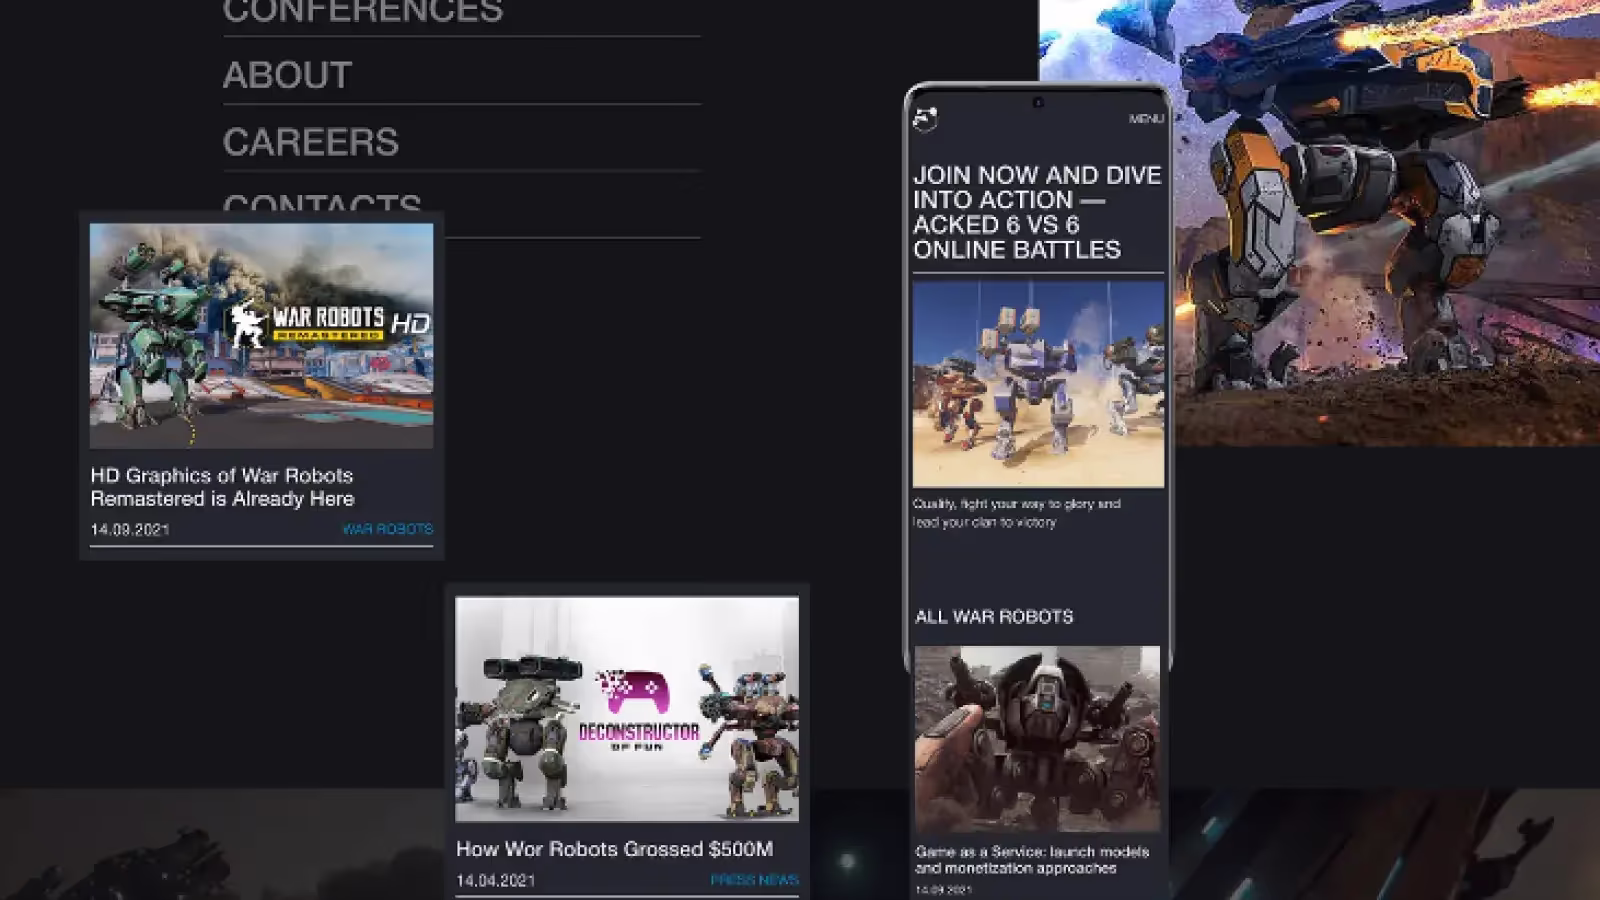
Task: Click the WAR ROBOTS category tag
Action: click(x=387, y=529)
